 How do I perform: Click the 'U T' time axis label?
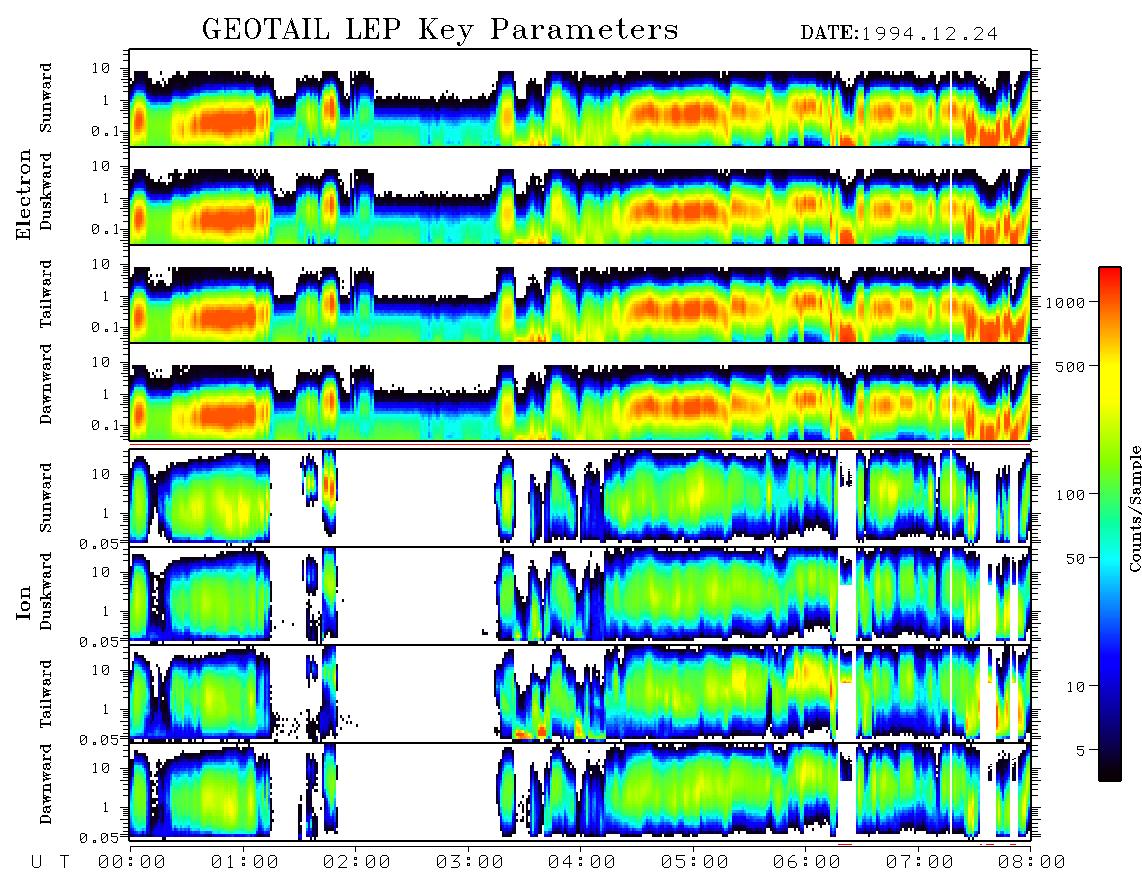tap(50, 863)
